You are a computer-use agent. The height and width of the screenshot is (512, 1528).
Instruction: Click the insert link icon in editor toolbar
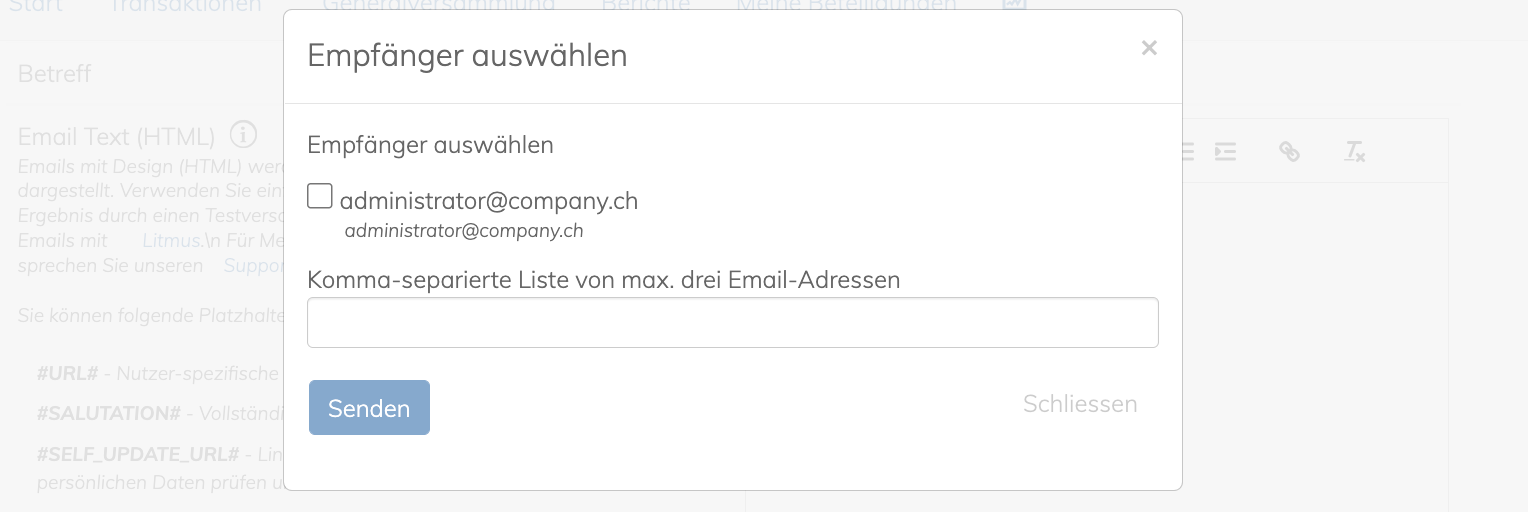point(1289,152)
